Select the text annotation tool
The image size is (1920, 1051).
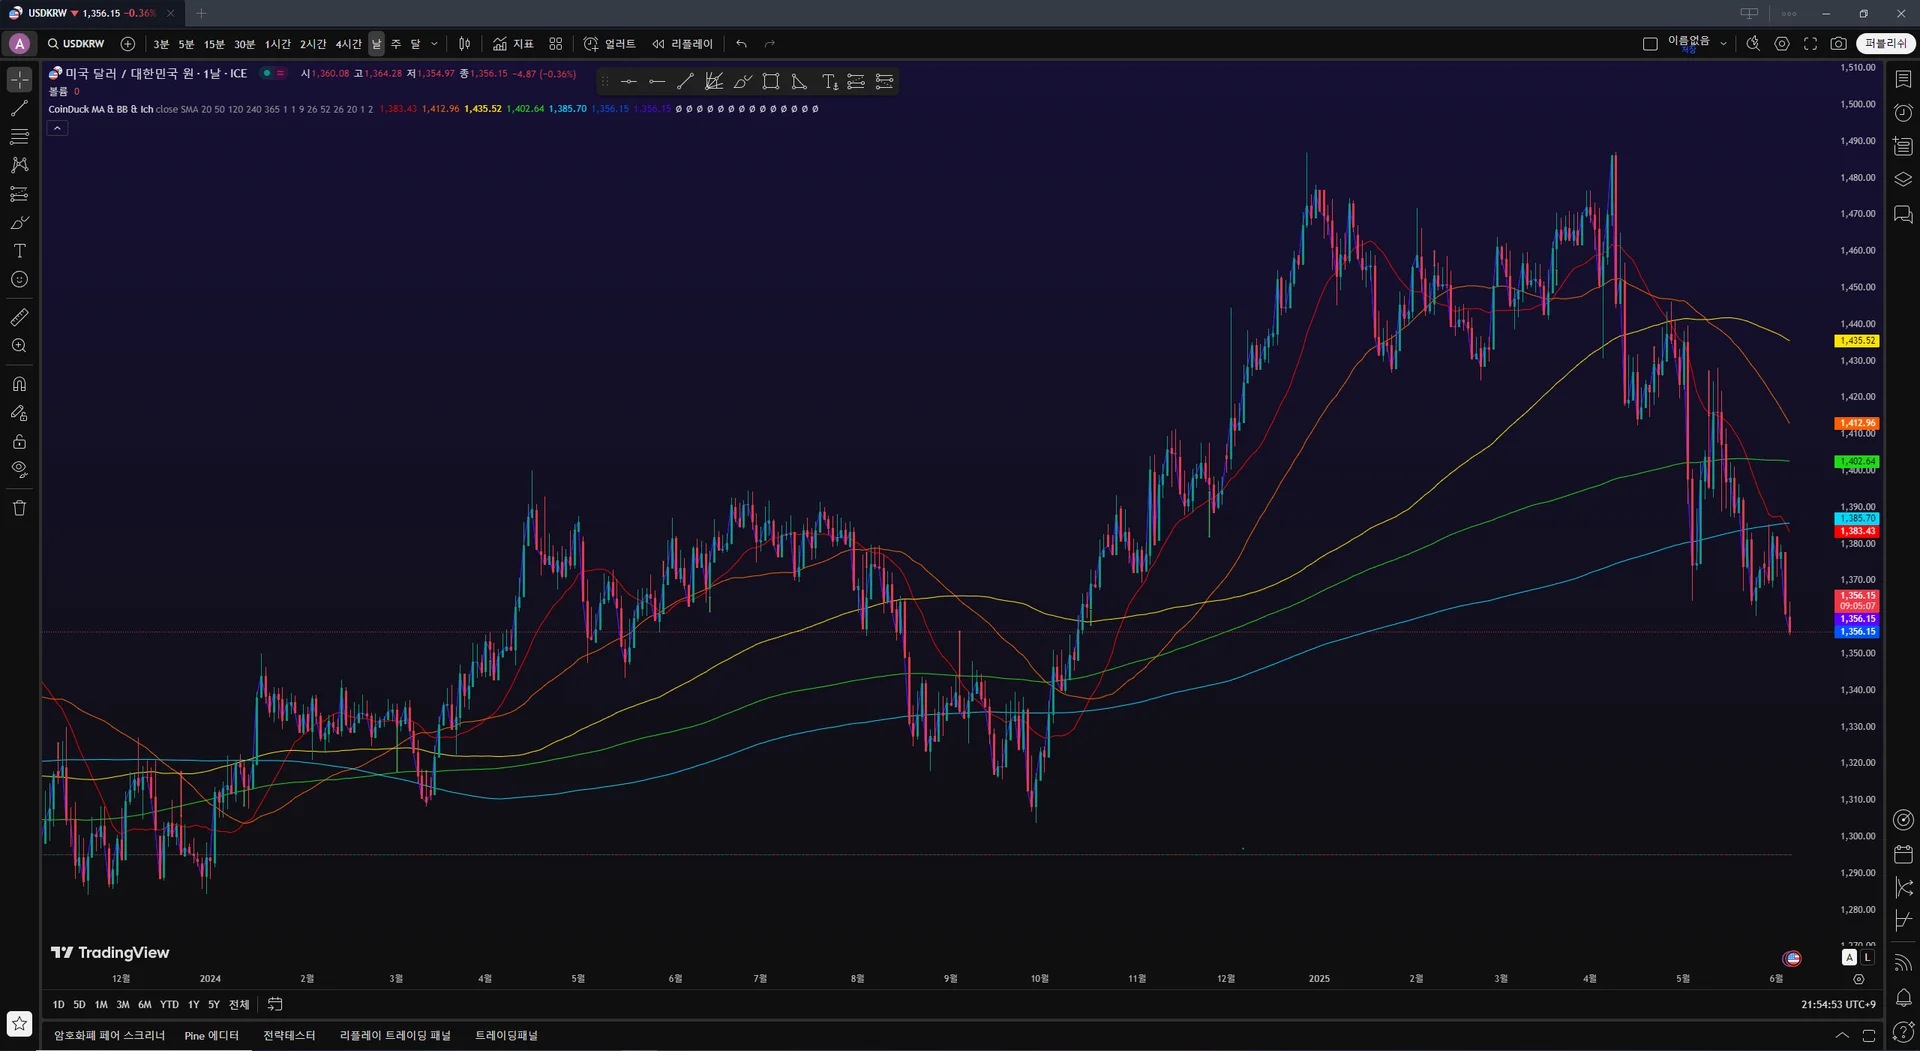pyautogui.click(x=19, y=251)
